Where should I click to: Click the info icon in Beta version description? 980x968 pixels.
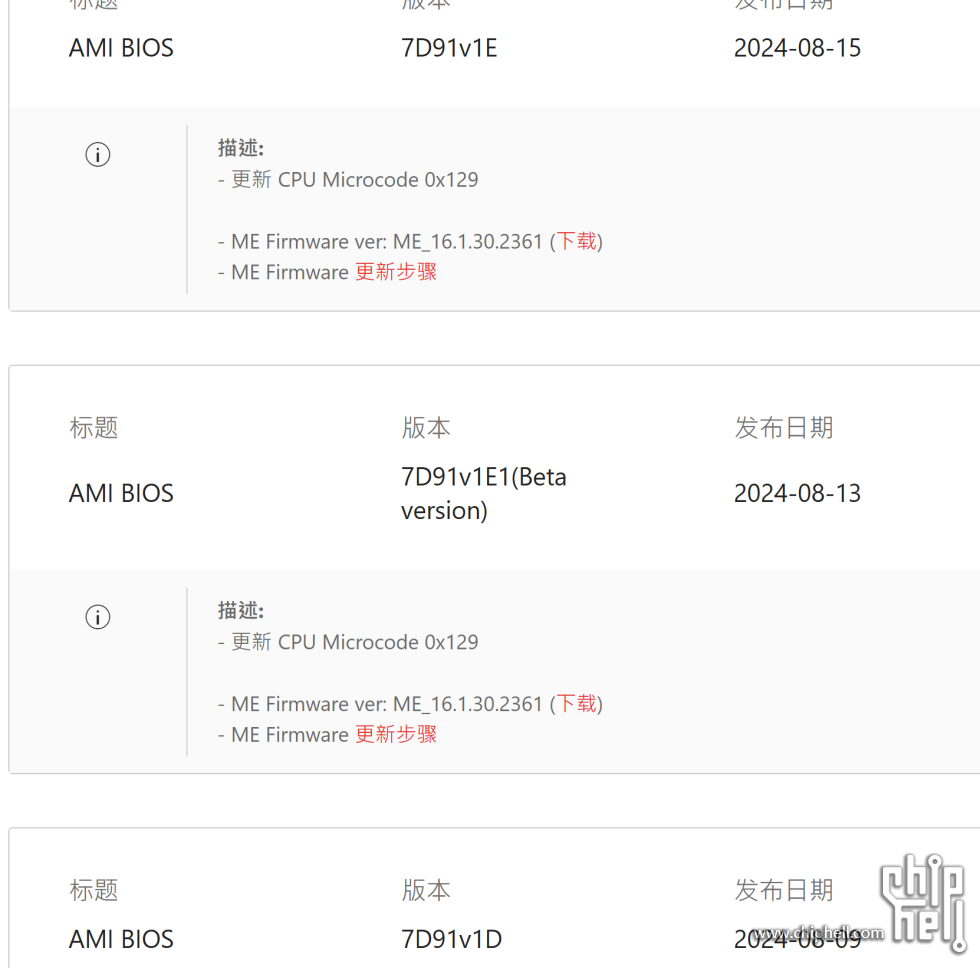click(98, 617)
